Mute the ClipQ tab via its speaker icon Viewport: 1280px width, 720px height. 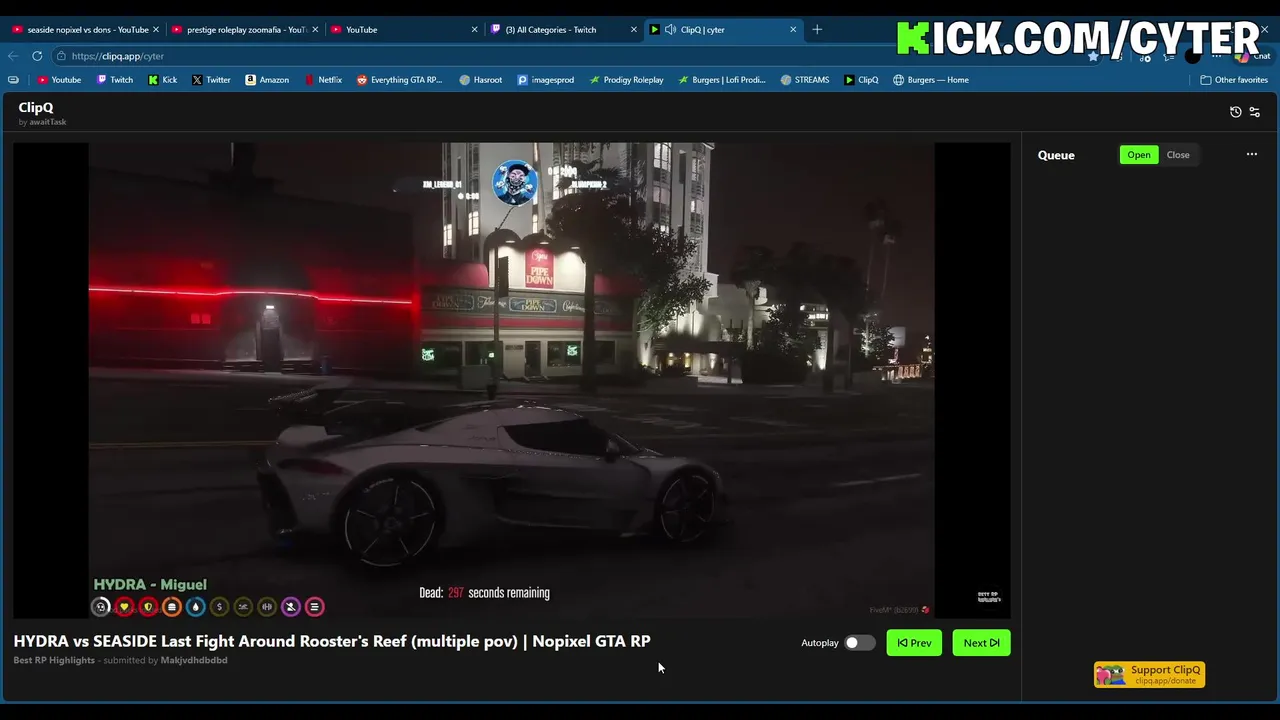click(x=671, y=30)
